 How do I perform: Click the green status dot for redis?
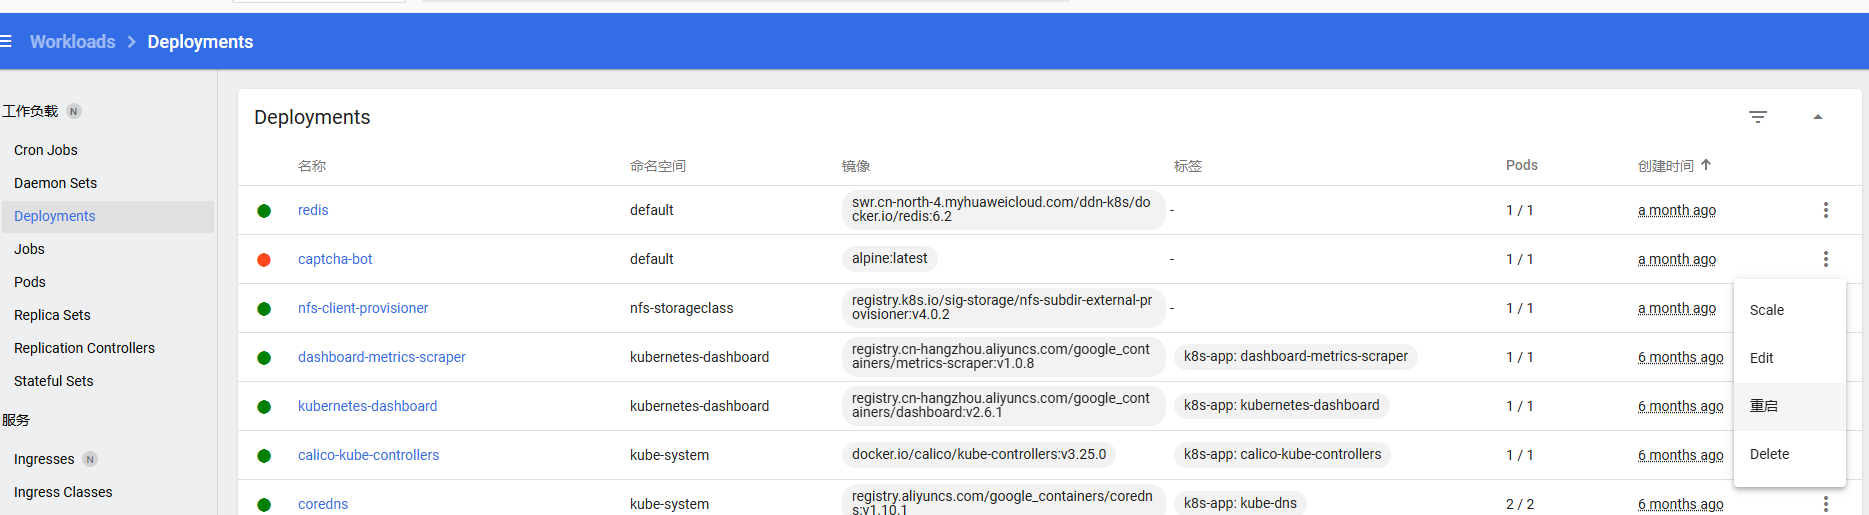[264, 211]
